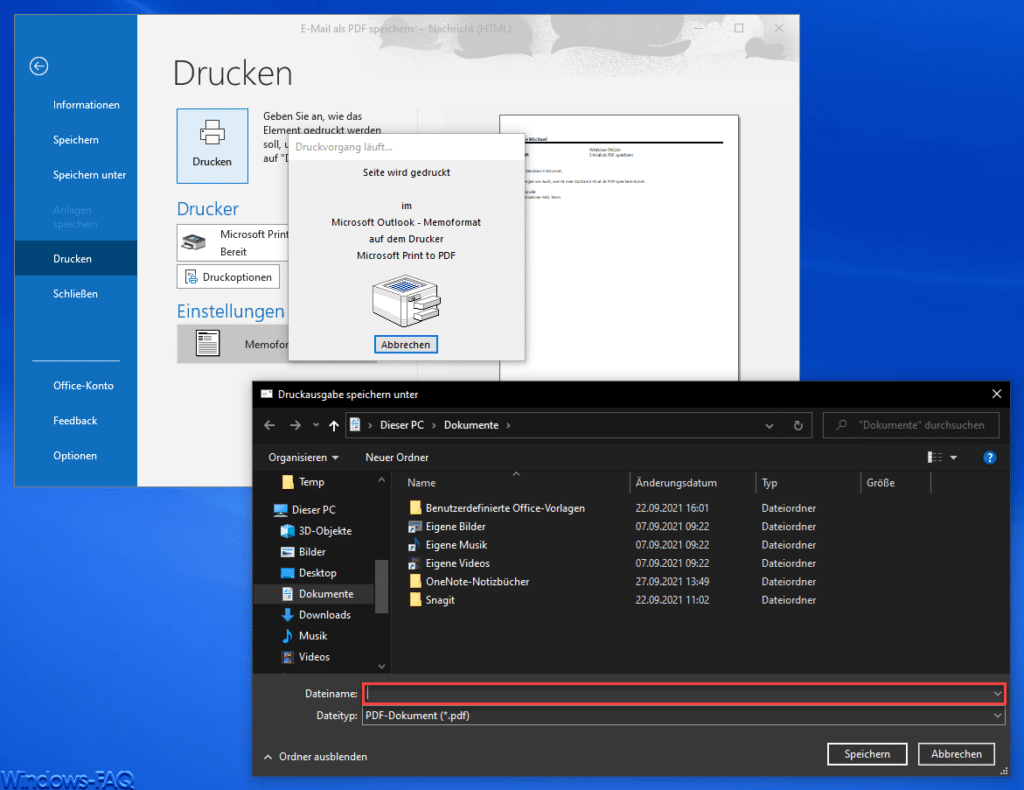The image size is (1024, 790).
Task: Click Dieser PC in address breadcrumb
Action: click(x=402, y=425)
